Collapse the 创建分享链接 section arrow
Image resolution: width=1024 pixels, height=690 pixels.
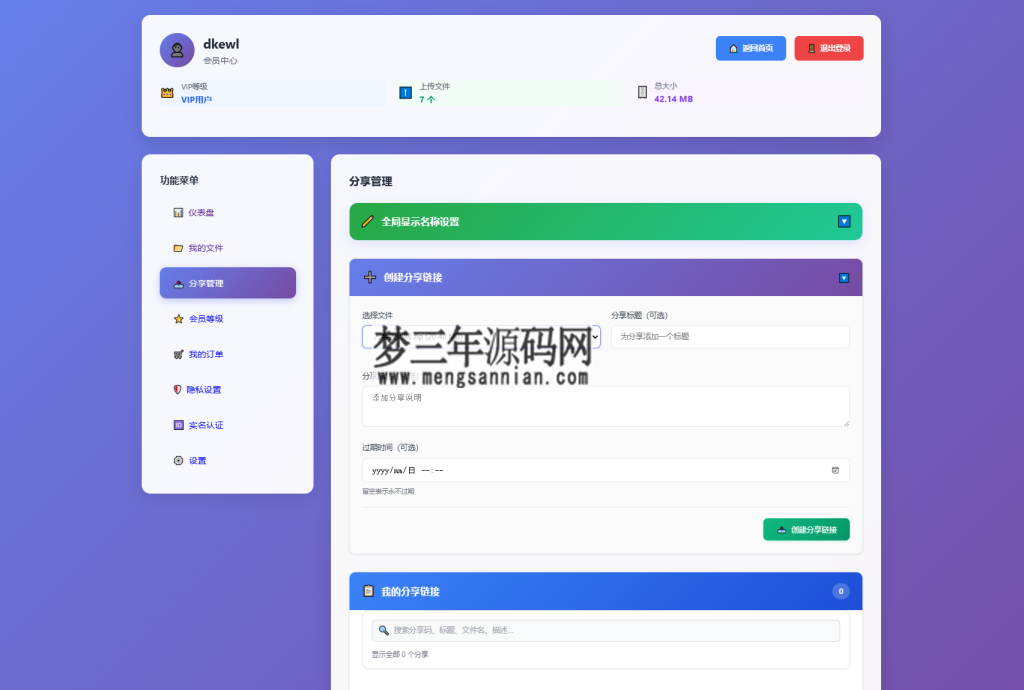[x=843, y=277]
